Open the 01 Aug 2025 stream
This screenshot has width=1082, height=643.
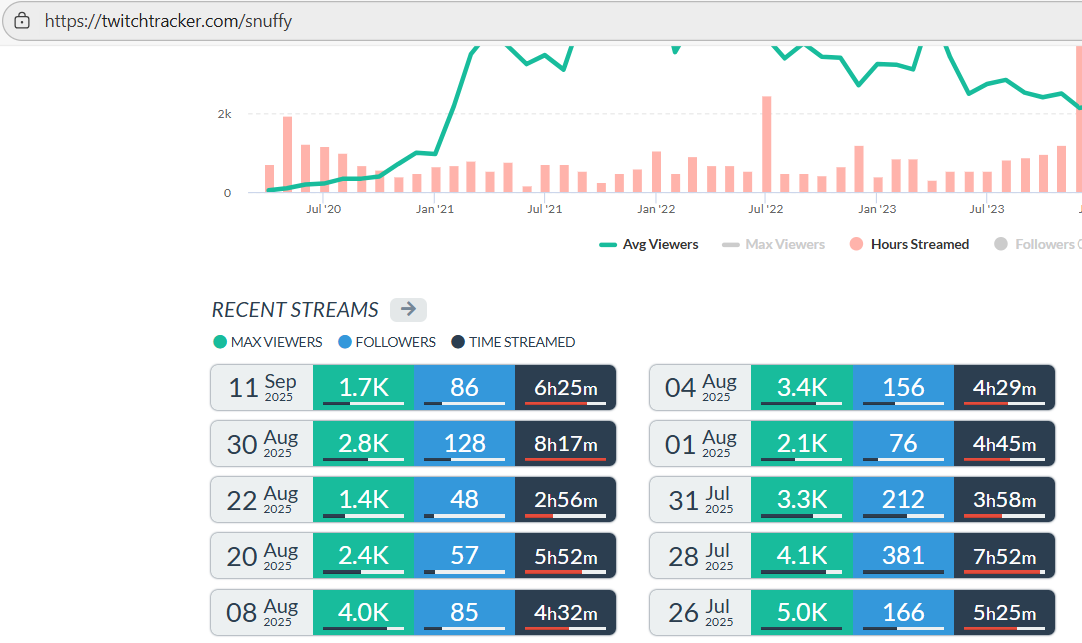point(852,444)
